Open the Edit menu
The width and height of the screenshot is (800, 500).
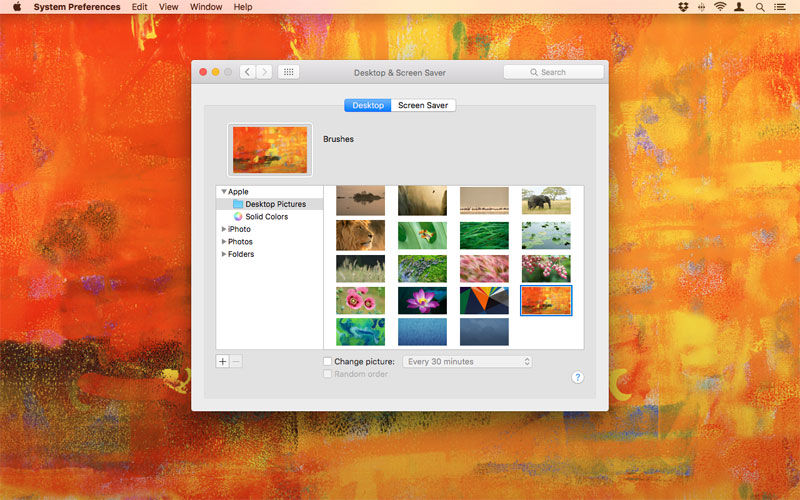pos(139,7)
